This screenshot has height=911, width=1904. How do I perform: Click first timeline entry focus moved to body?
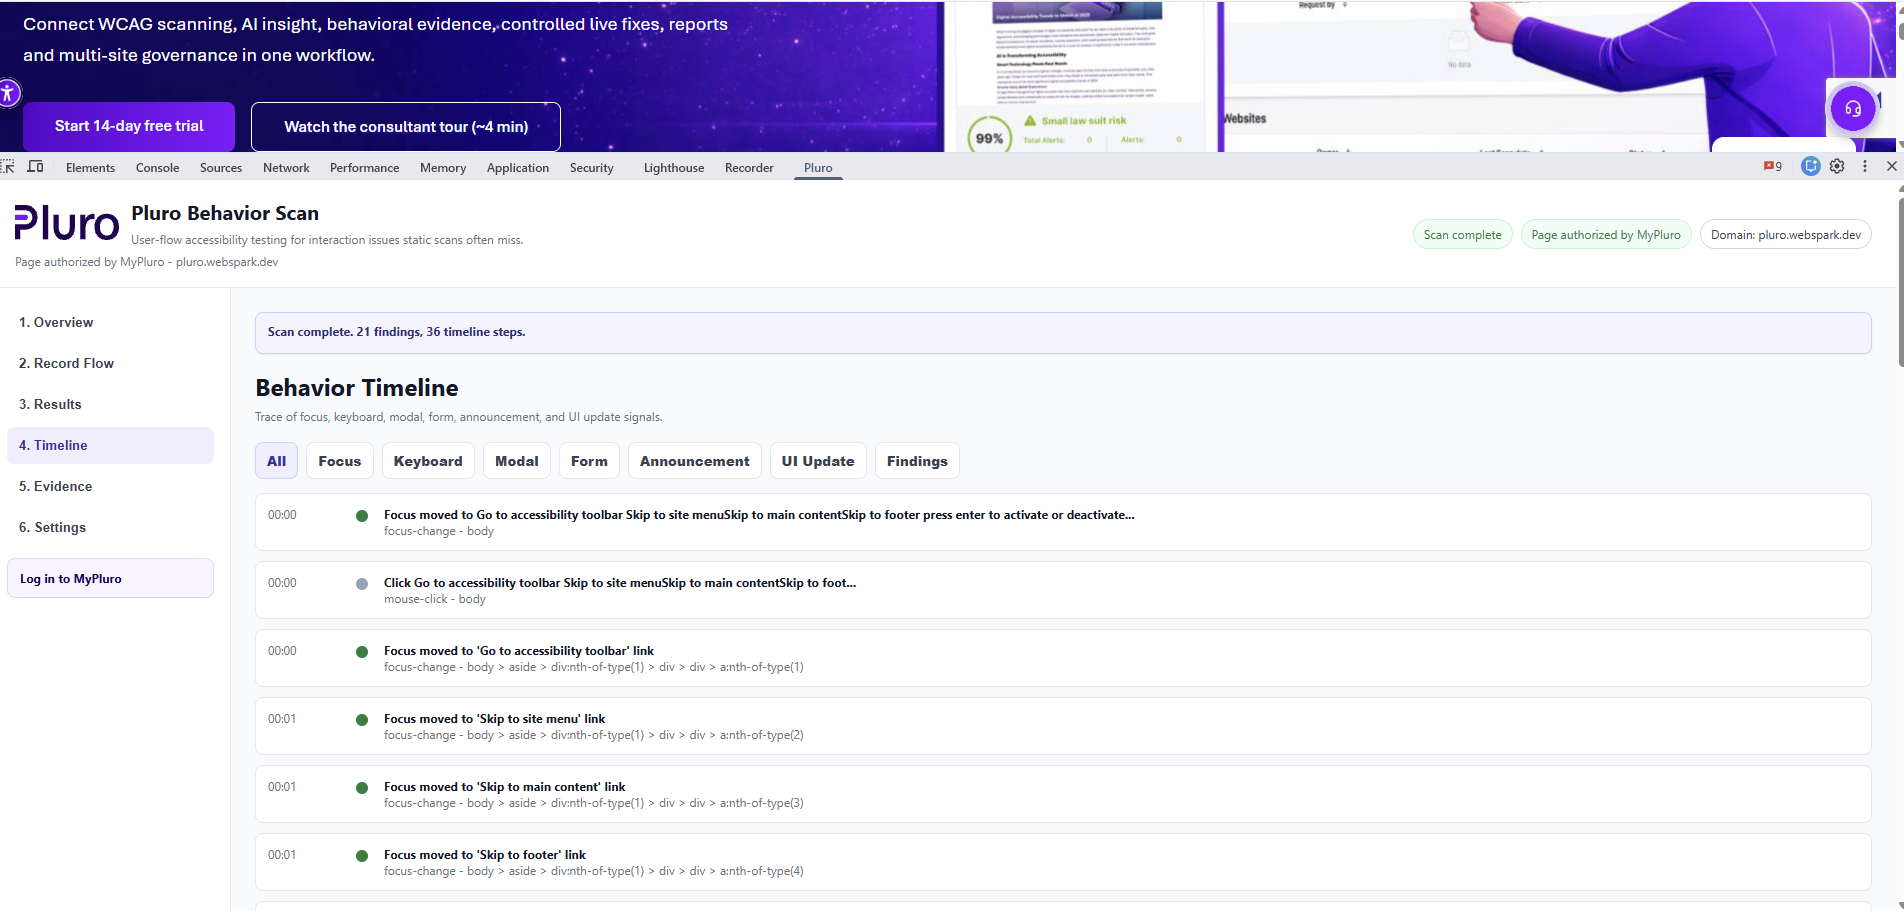point(1063,522)
